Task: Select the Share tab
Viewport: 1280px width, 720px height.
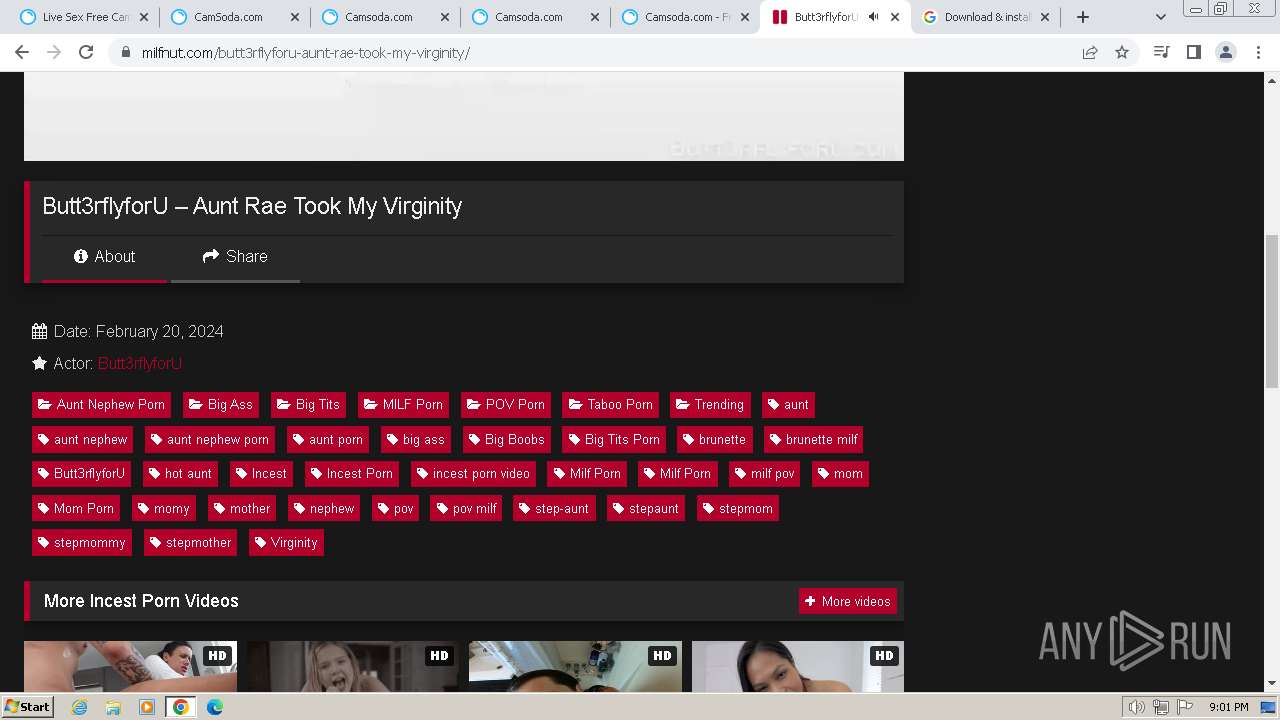Action: pos(235,257)
